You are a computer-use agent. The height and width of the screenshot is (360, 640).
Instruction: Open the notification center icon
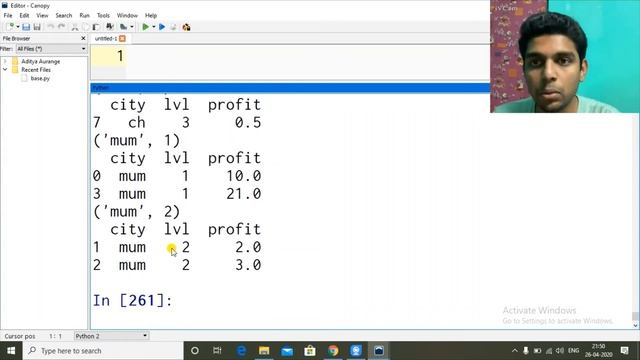(x=624, y=351)
